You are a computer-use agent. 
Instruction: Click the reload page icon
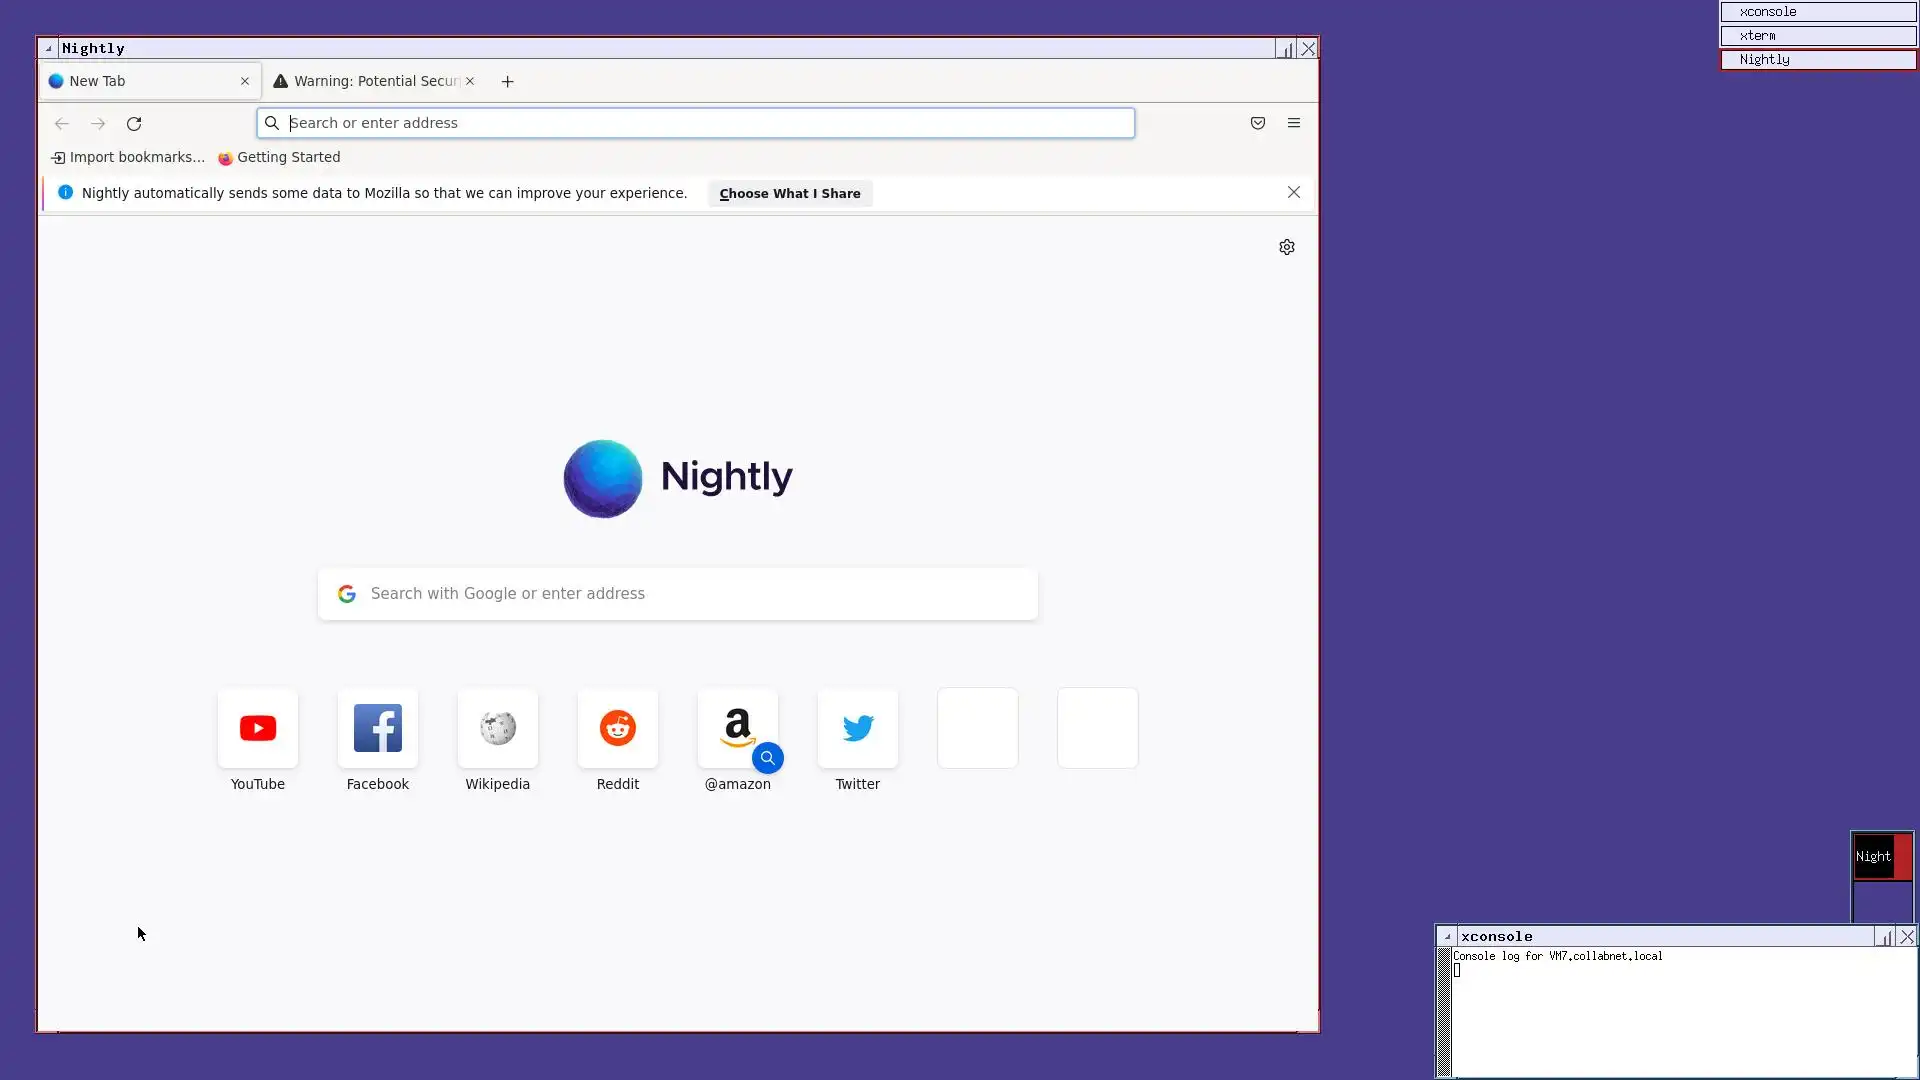tap(134, 124)
